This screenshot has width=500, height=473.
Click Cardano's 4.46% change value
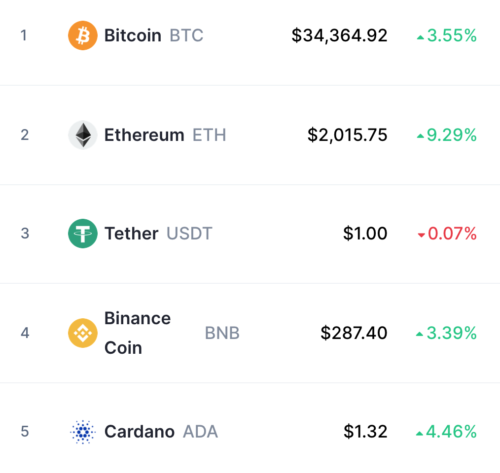point(451,432)
